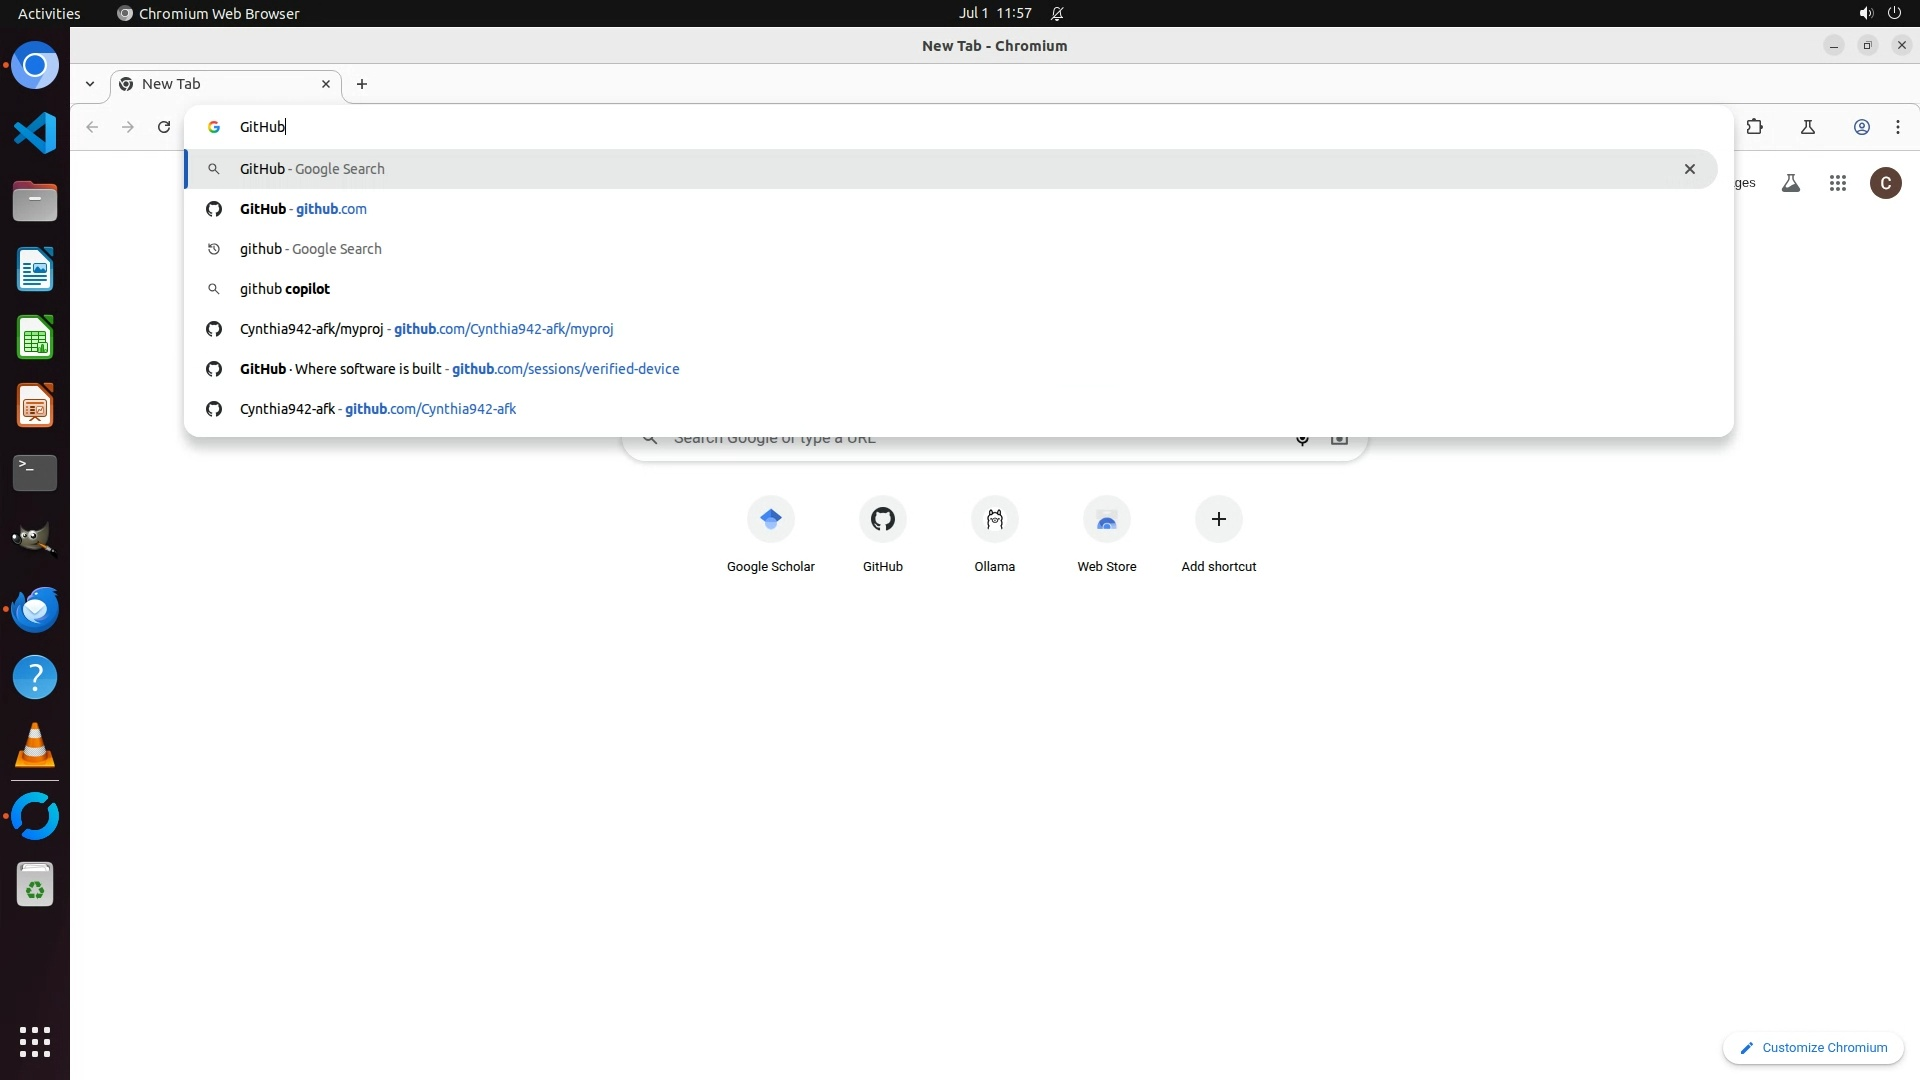Open the Google apps grid
The width and height of the screenshot is (1920, 1080).
click(x=1837, y=183)
